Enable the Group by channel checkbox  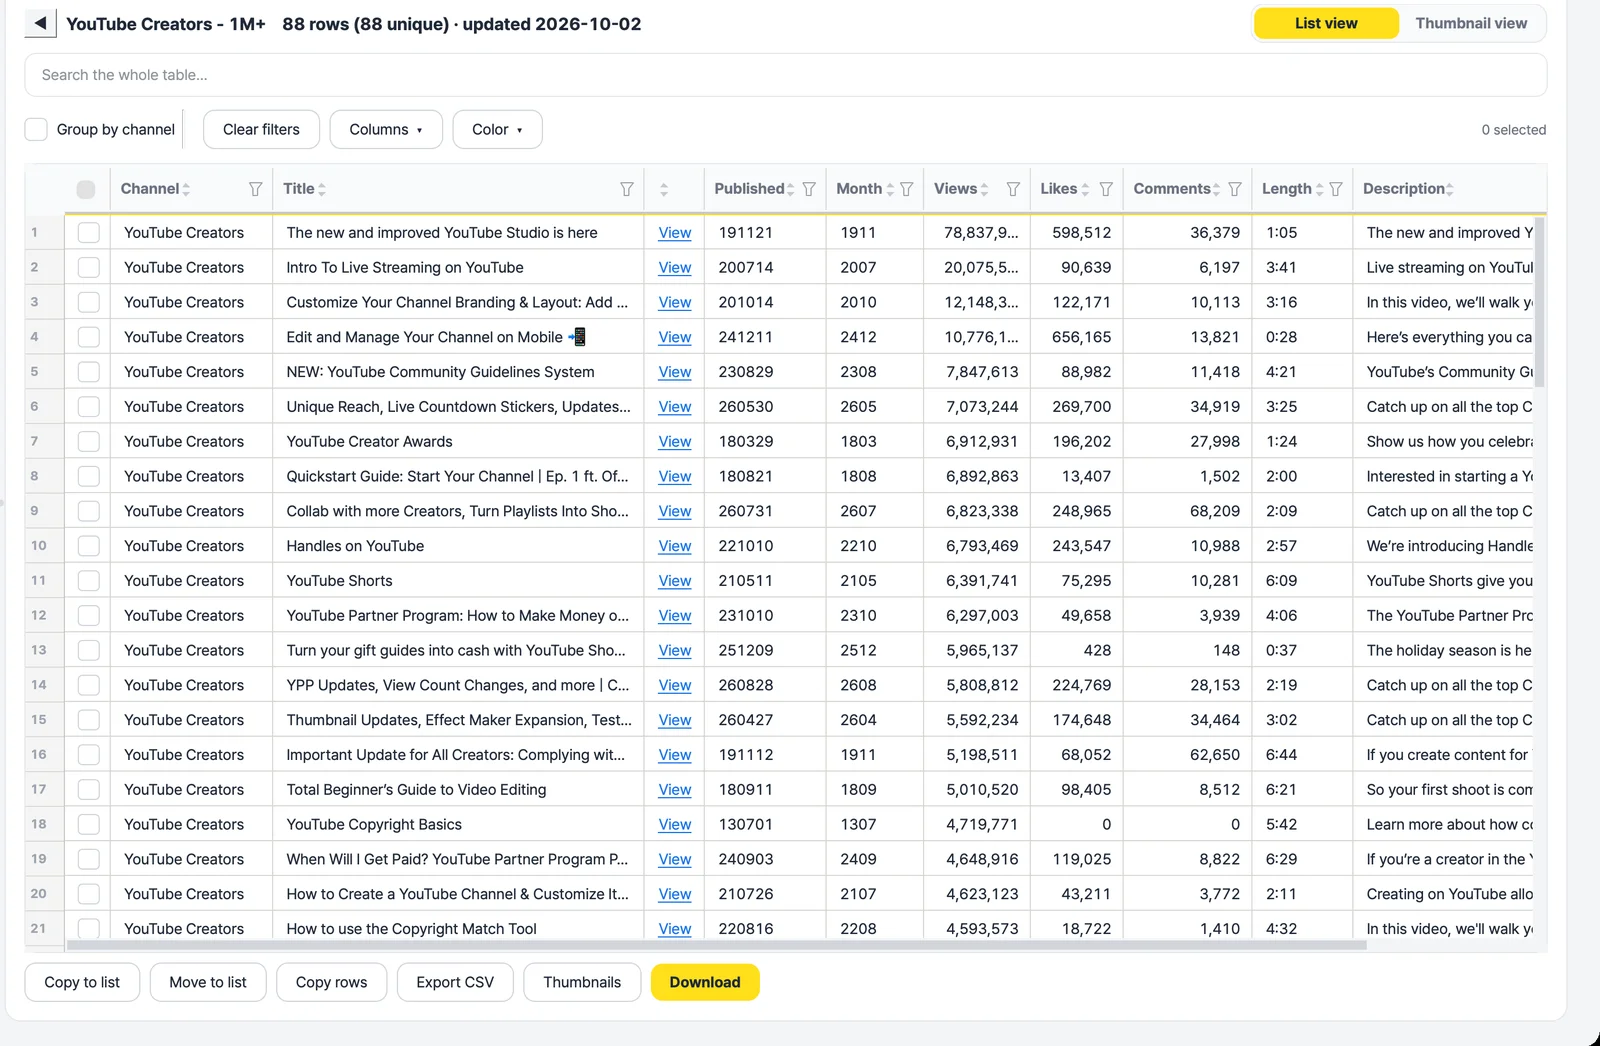pyautogui.click(x=36, y=129)
